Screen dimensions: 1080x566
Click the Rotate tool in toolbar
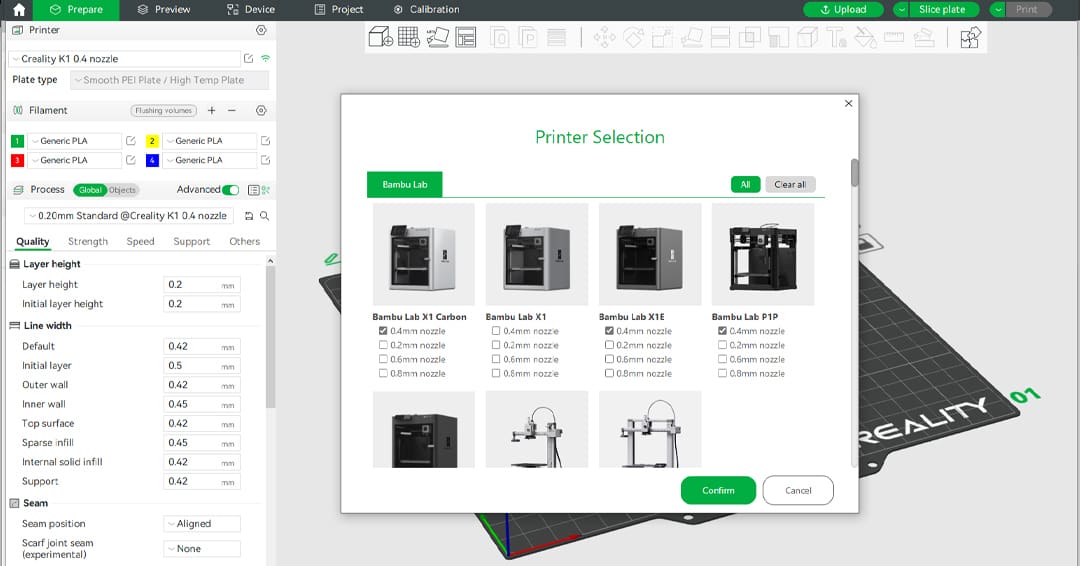pos(633,37)
